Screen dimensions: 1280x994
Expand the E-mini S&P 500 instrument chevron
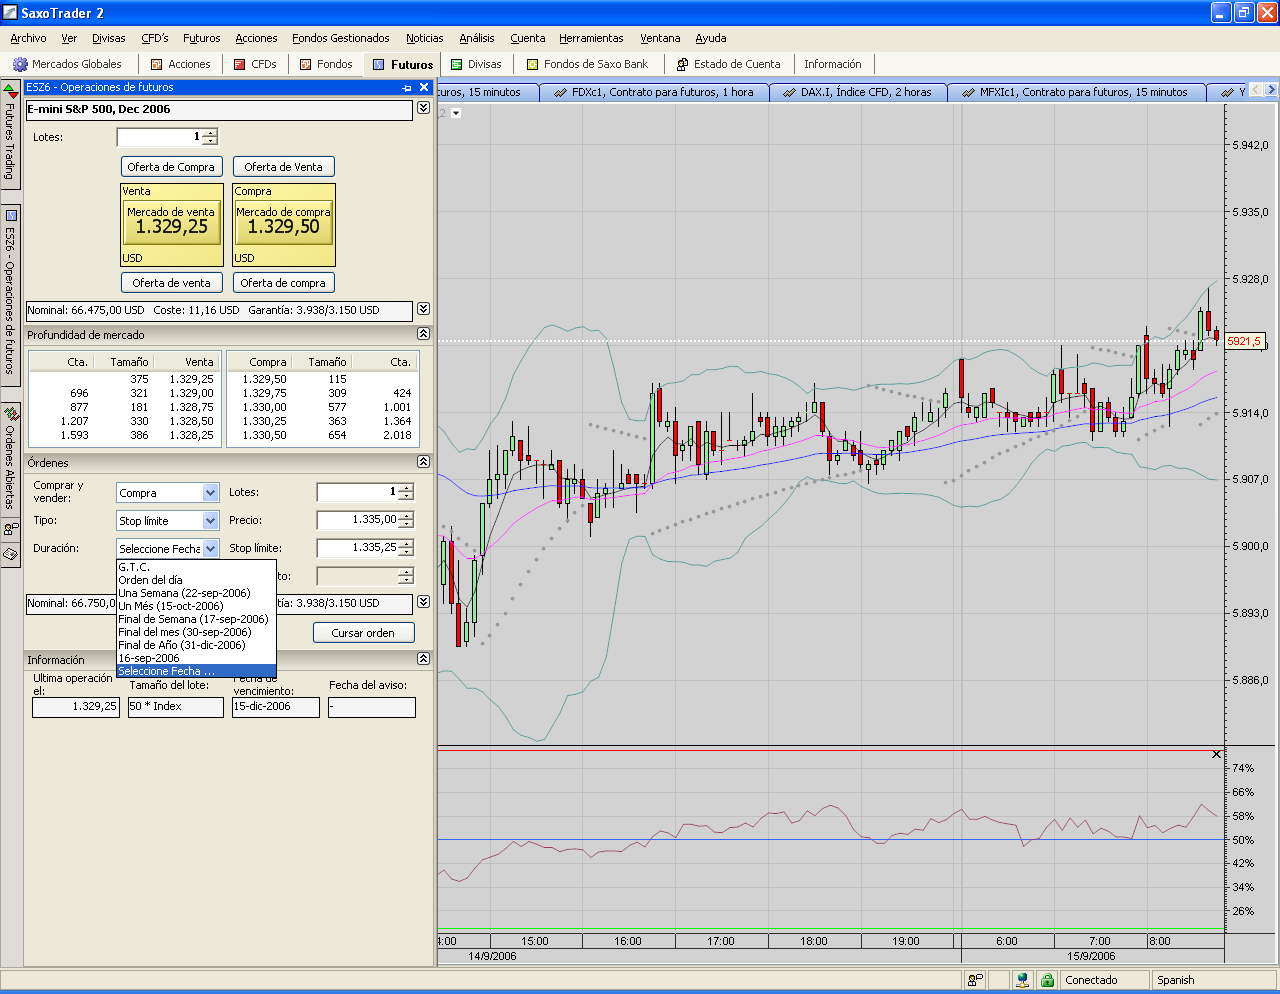(x=423, y=108)
